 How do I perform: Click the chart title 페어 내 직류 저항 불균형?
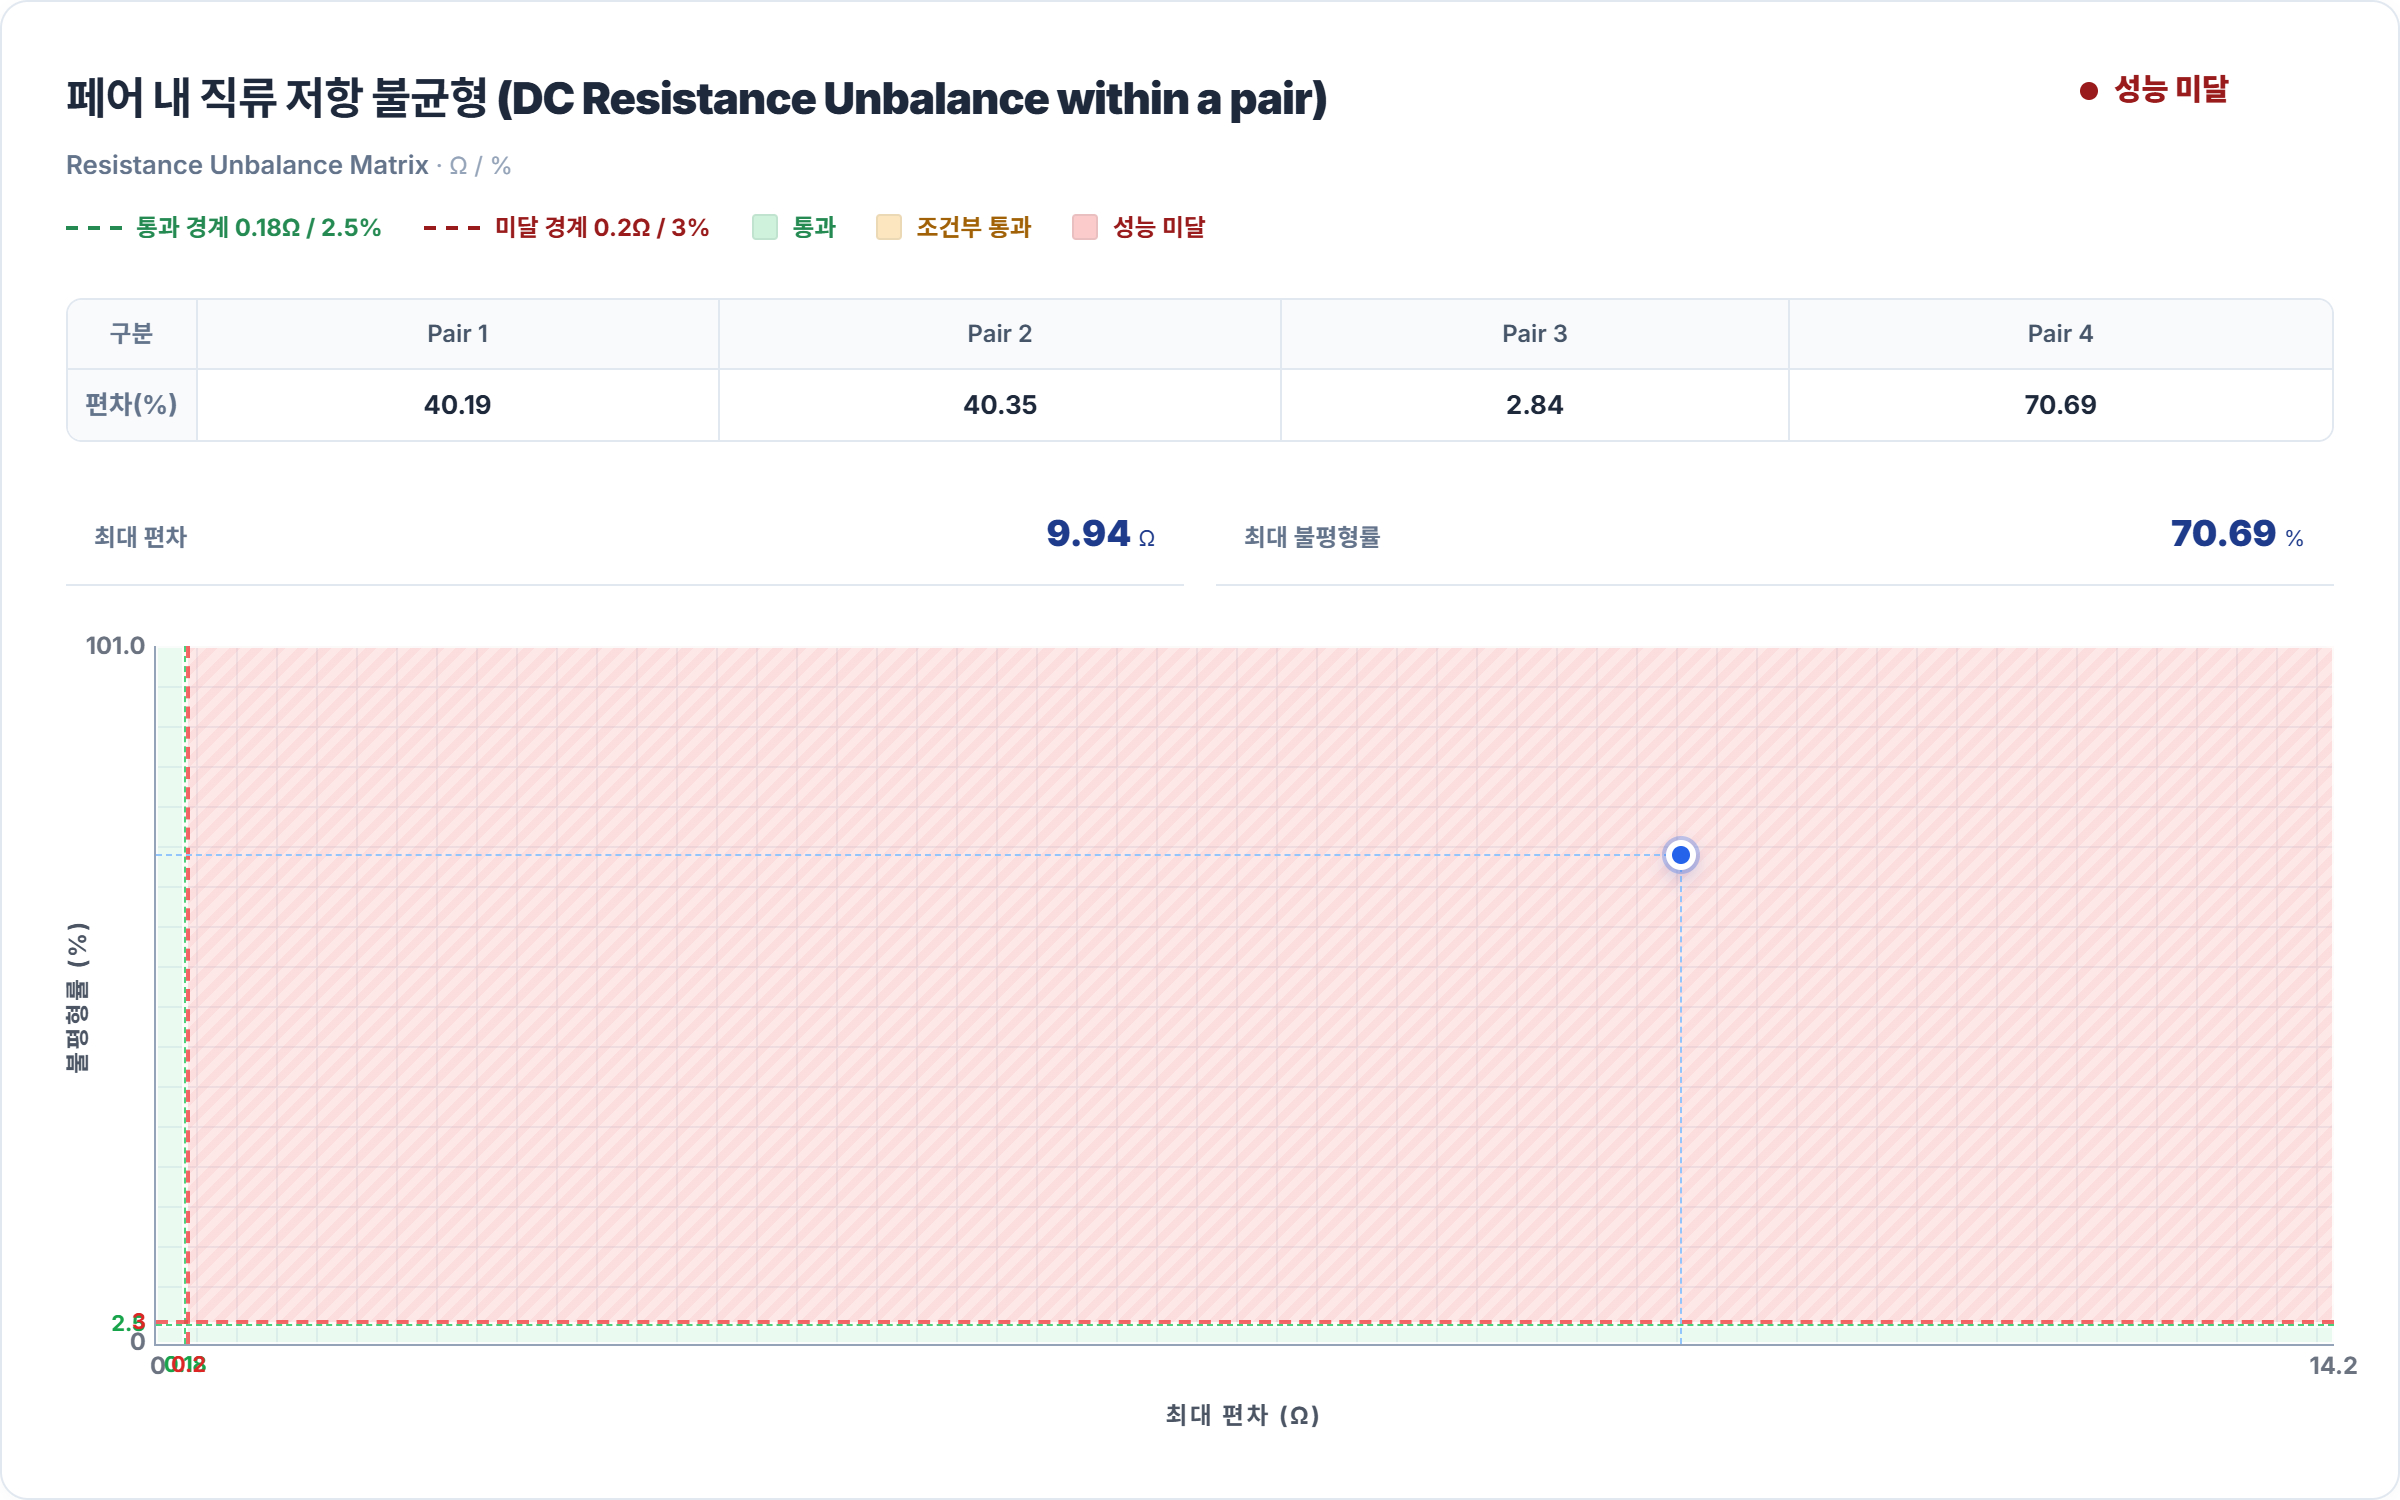pos(696,98)
